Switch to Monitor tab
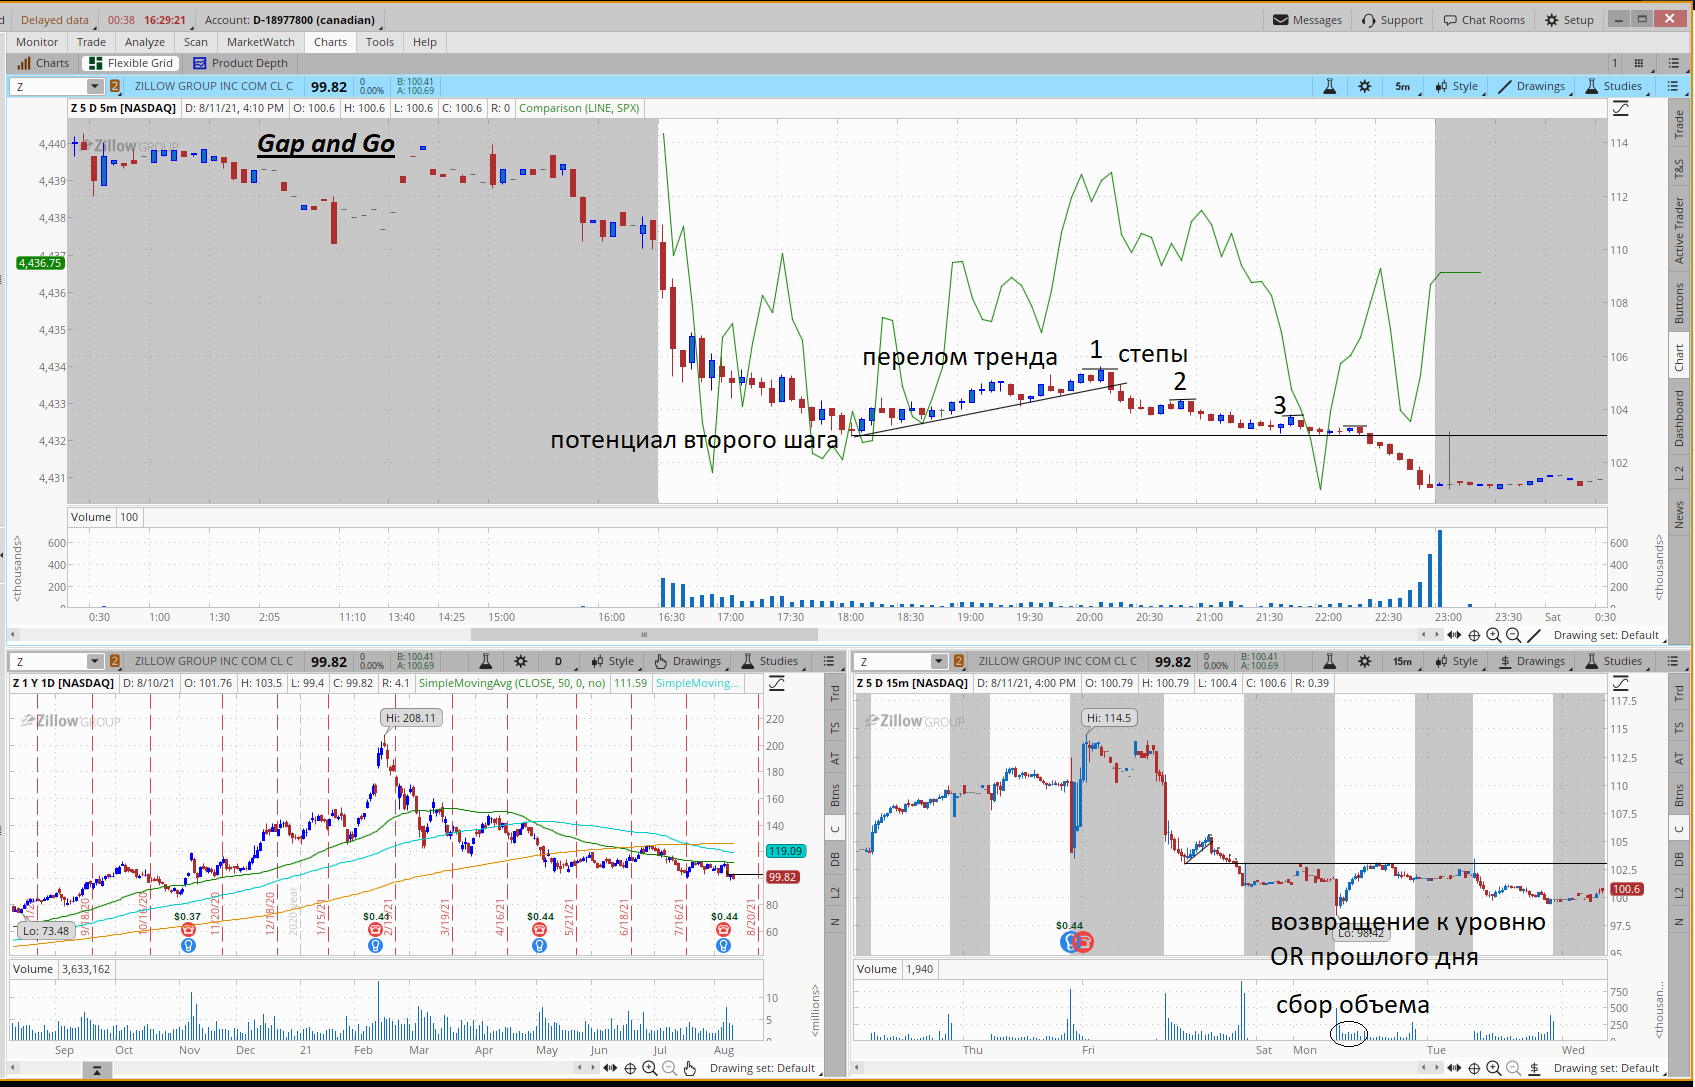Viewport: 1695px width, 1087px height. point(37,42)
